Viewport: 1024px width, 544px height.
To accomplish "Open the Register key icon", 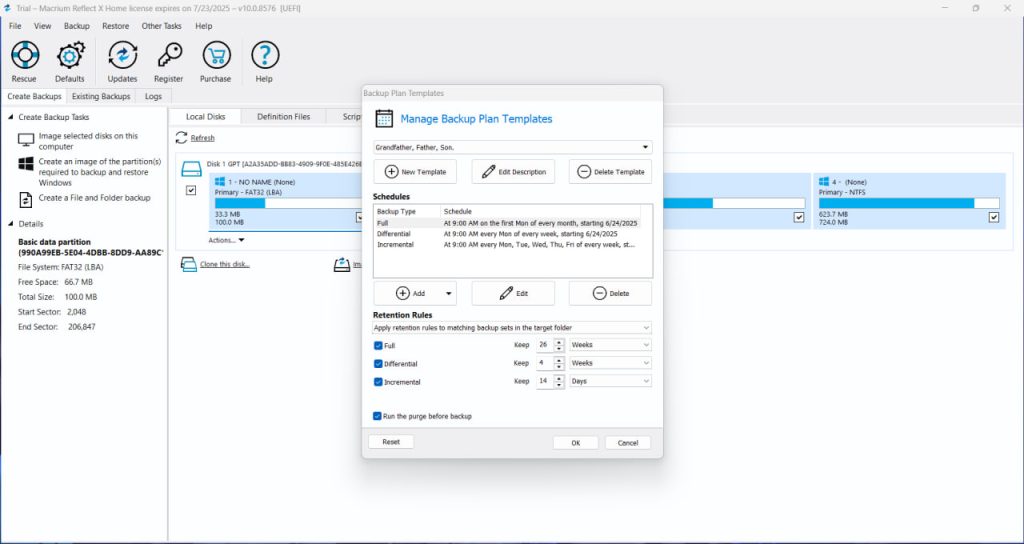I will [169, 55].
